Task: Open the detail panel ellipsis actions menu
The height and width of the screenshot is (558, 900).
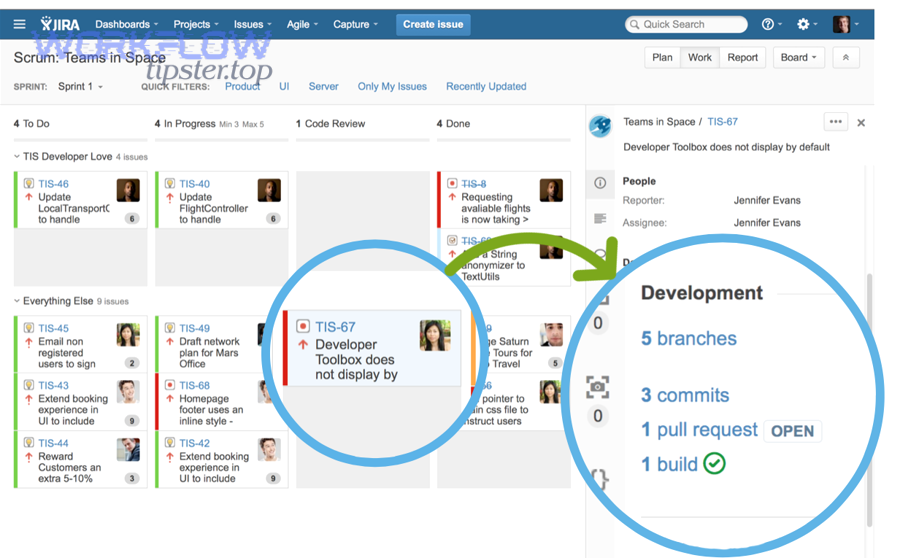Action: (836, 122)
